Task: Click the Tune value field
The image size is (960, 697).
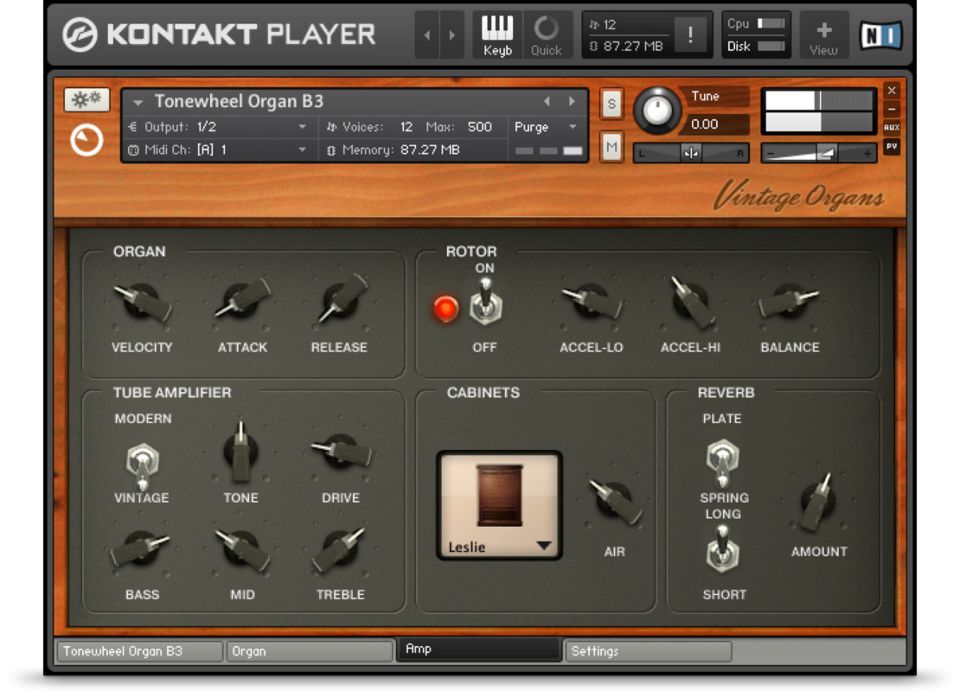Action: click(x=713, y=125)
